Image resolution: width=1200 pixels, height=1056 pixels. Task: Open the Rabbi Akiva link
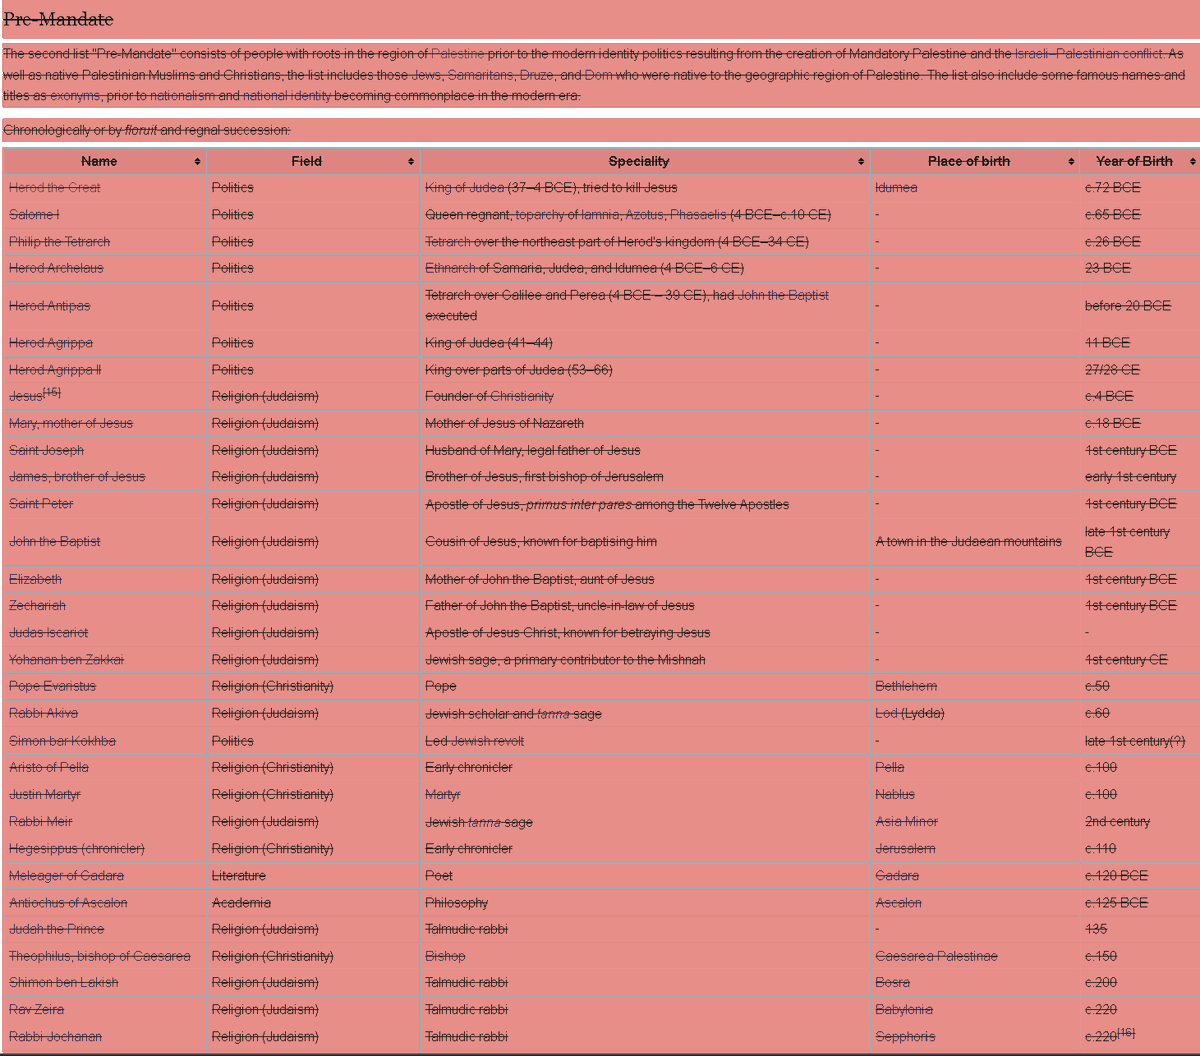44,714
